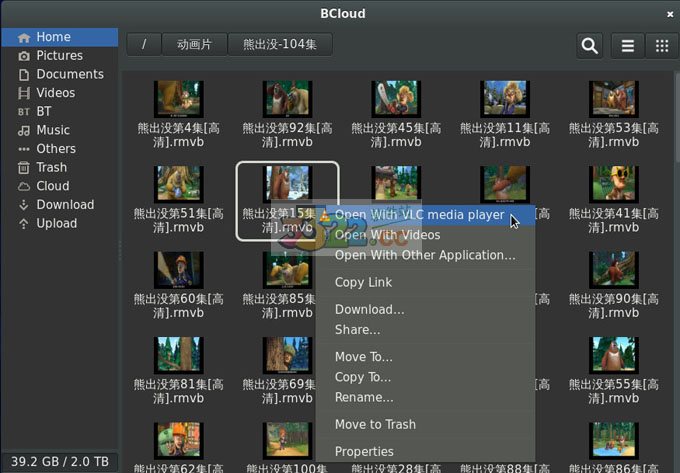Select video thumbnail 熊出没第92集
Screen dimensions: 680x473
coord(288,99)
